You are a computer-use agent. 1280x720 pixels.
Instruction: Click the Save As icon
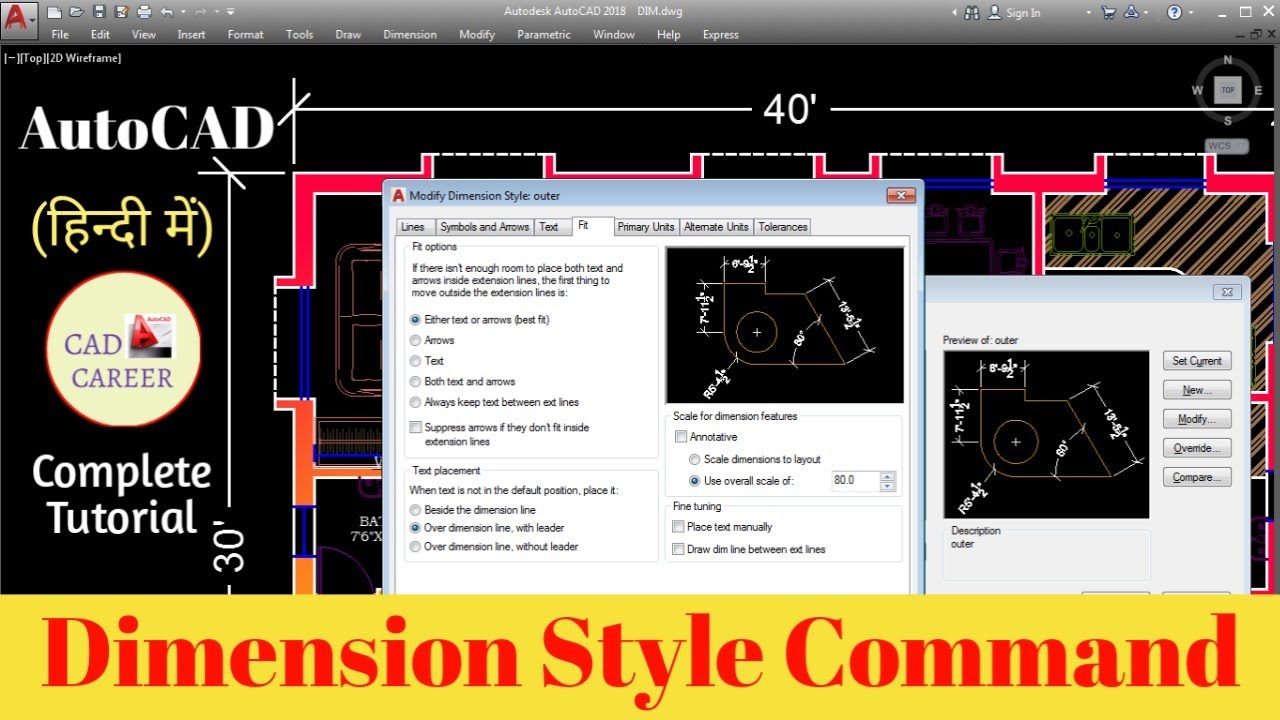coord(121,12)
